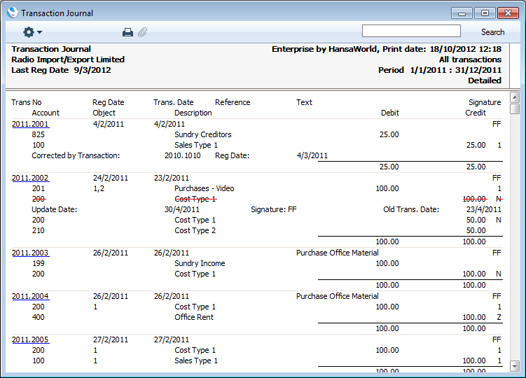Image resolution: width=526 pixels, height=378 pixels.
Task: Click the Search button
Action: click(492, 32)
